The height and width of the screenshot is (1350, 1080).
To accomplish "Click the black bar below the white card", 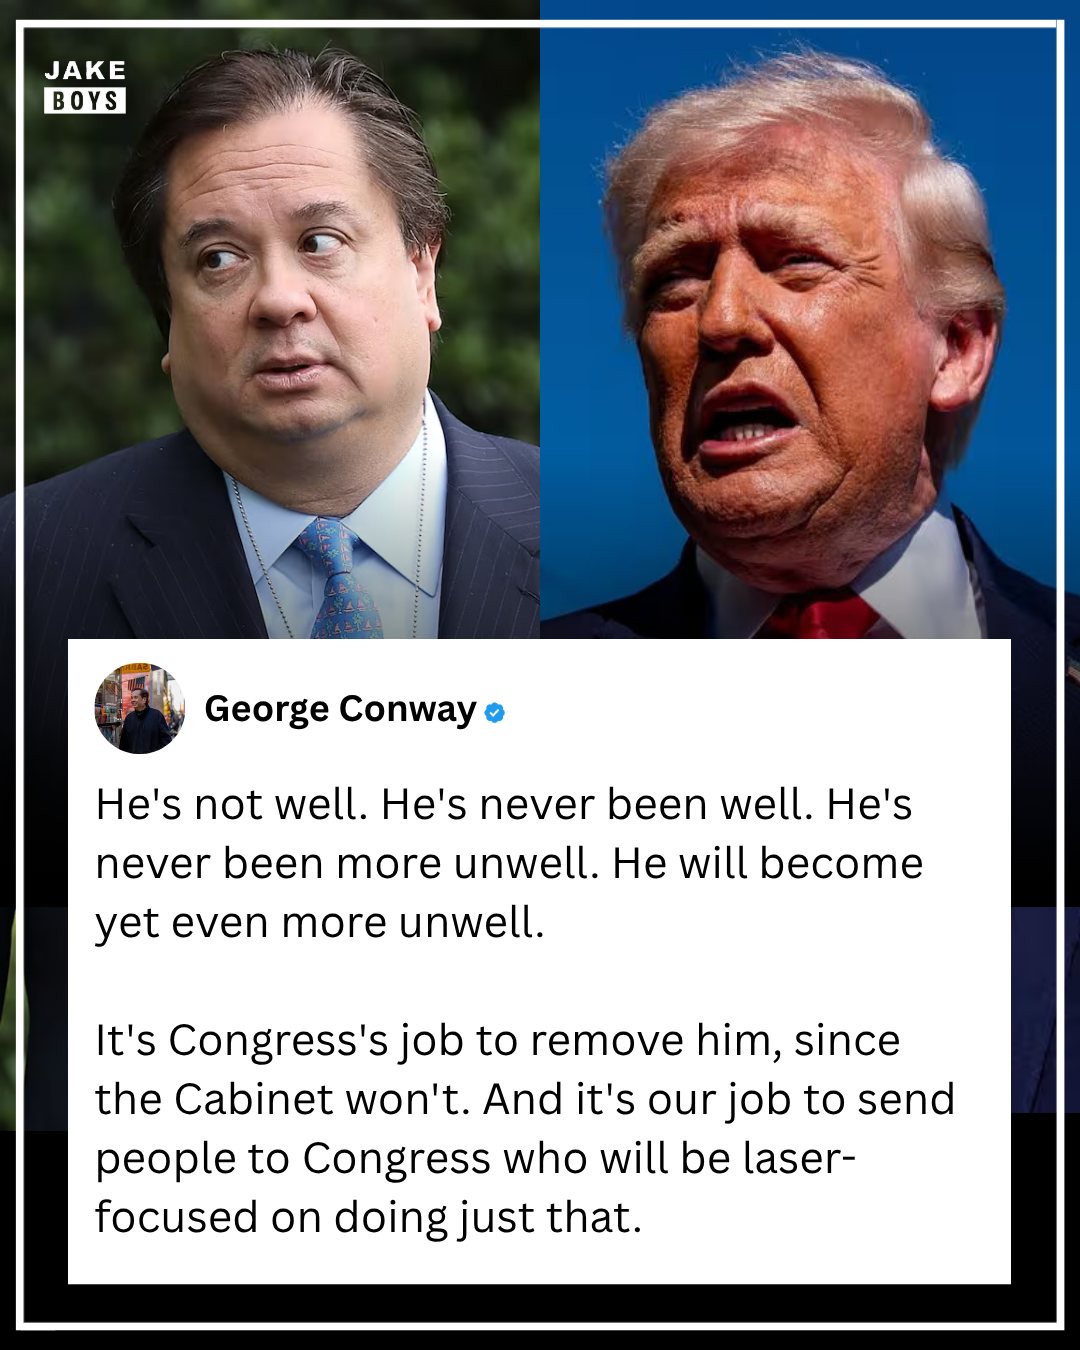I will click(x=540, y=1303).
